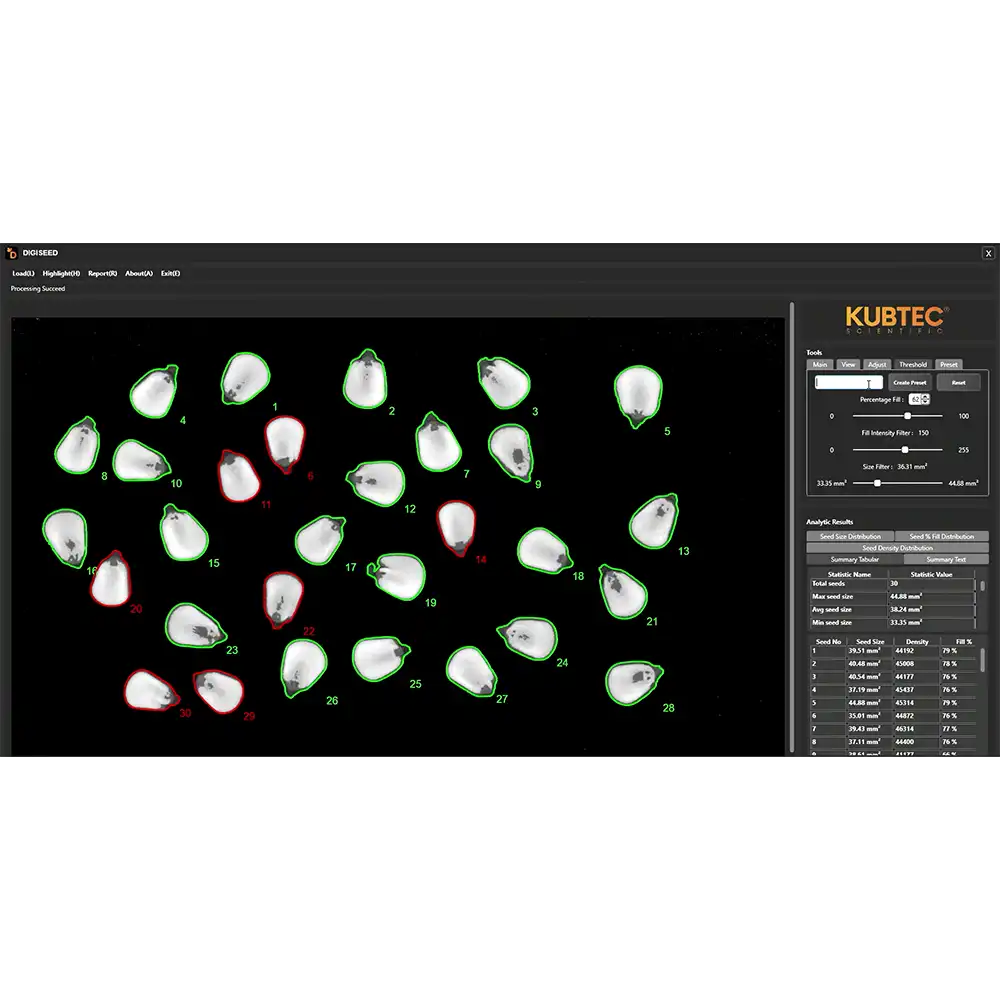Open the Highlight menu
Screen dimensions: 1000x1000
click(60, 273)
